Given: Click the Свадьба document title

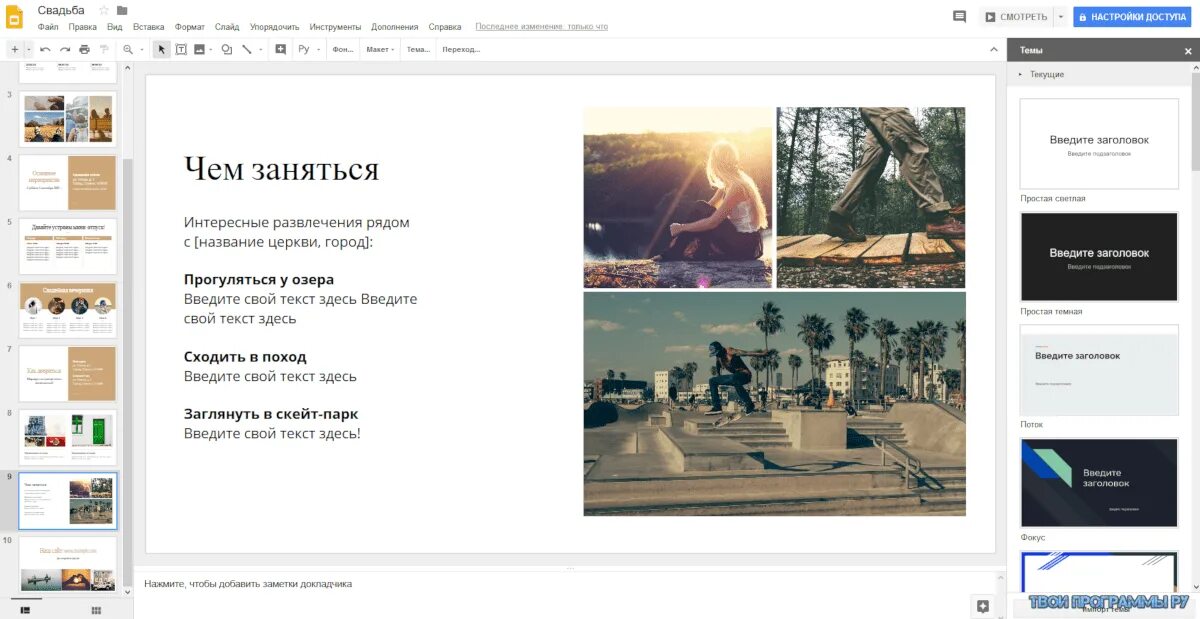Looking at the screenshot, I should (x=61, y=10).
